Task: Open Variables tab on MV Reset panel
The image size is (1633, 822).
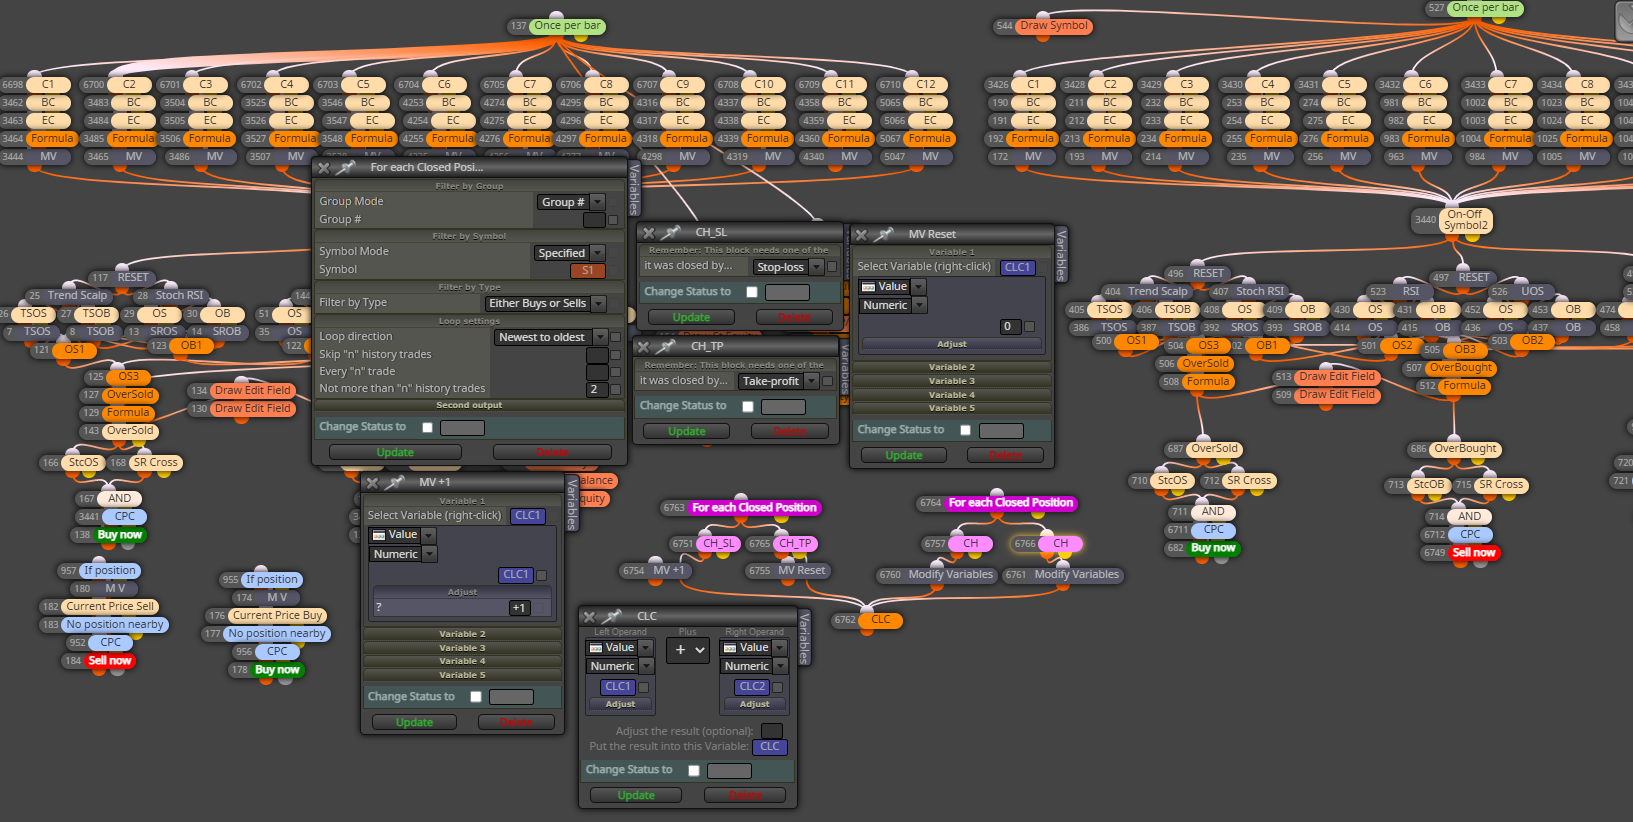Action: tap(1062, 254)
